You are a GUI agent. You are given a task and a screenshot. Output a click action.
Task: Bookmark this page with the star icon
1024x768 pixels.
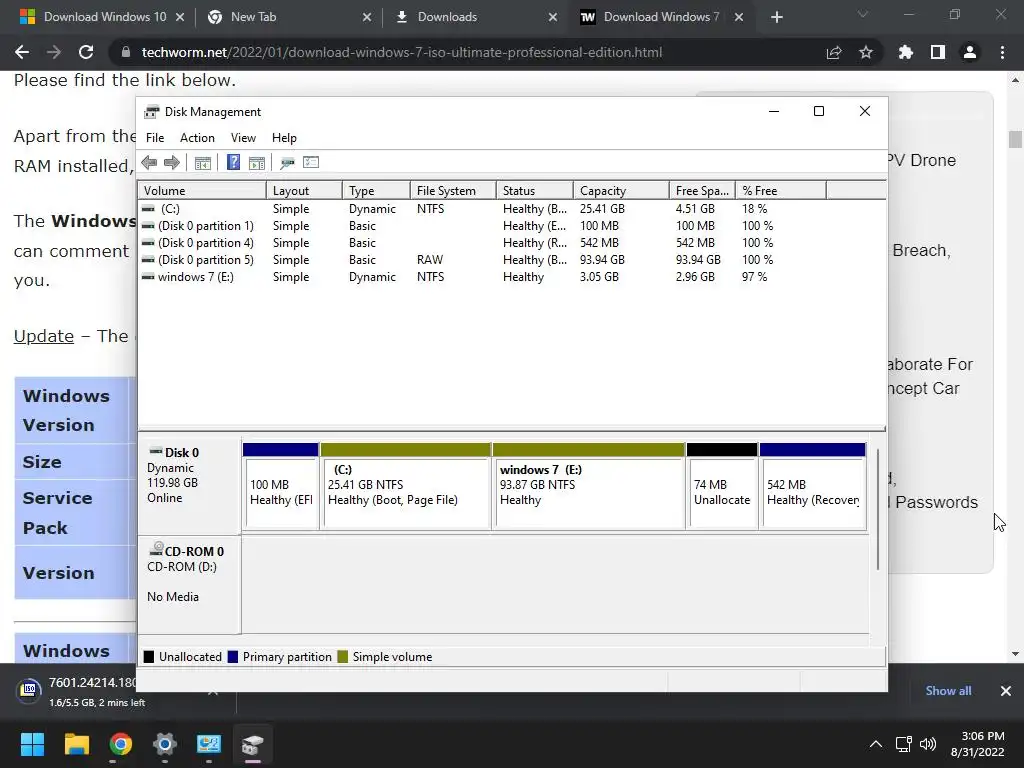tap(866, 52)
